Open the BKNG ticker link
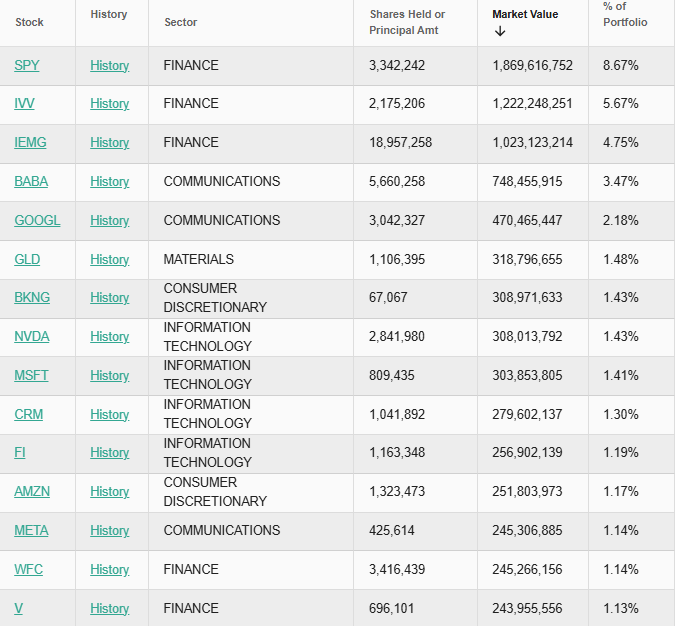The image size is (675, 626). tap(32, 298)
